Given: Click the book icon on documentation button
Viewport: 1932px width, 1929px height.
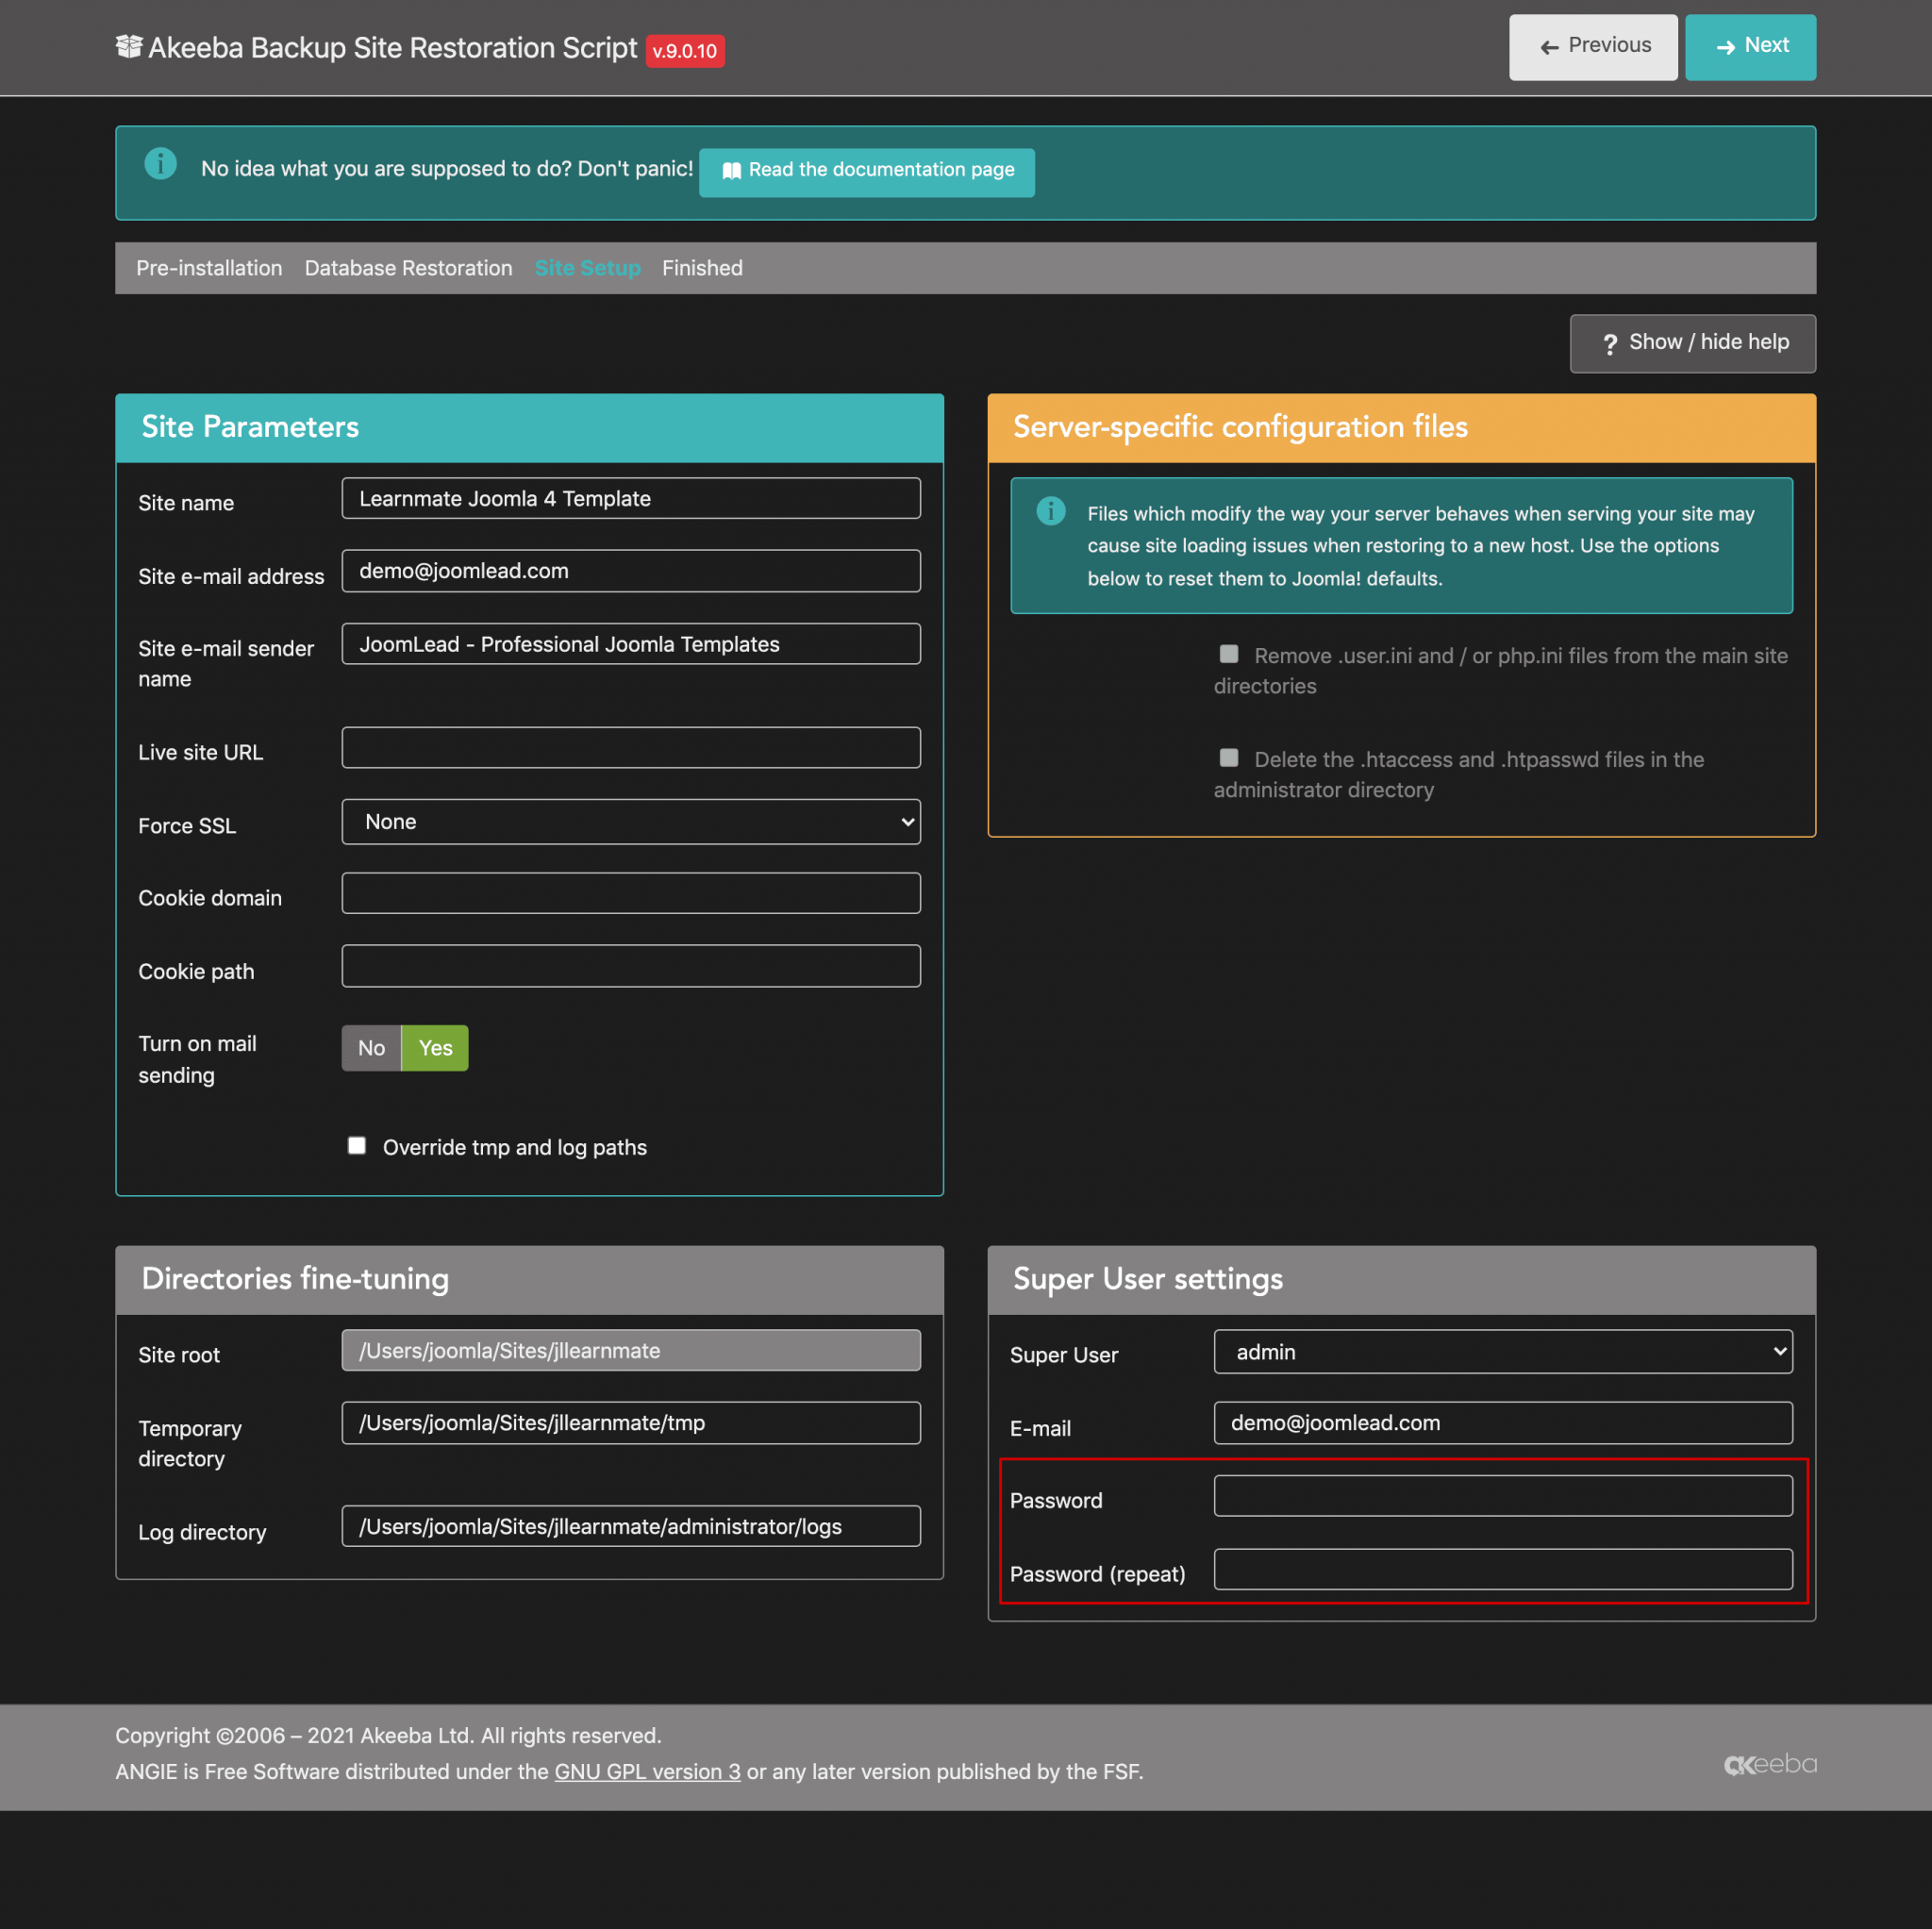Looking at the screenshot, I should click(x=732, y=171).
